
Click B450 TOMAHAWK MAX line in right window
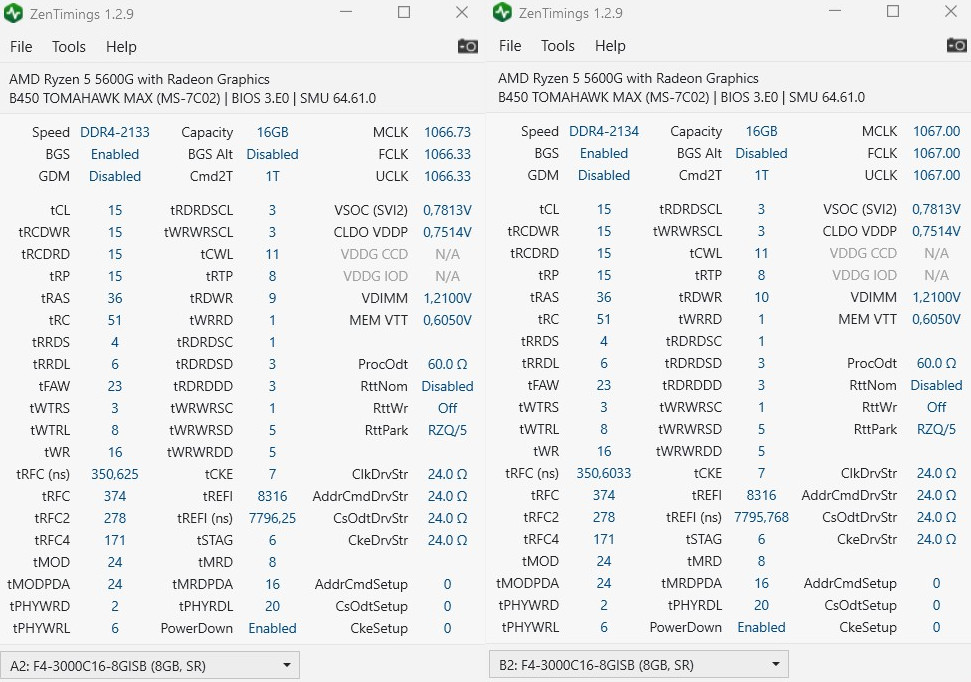681,97
